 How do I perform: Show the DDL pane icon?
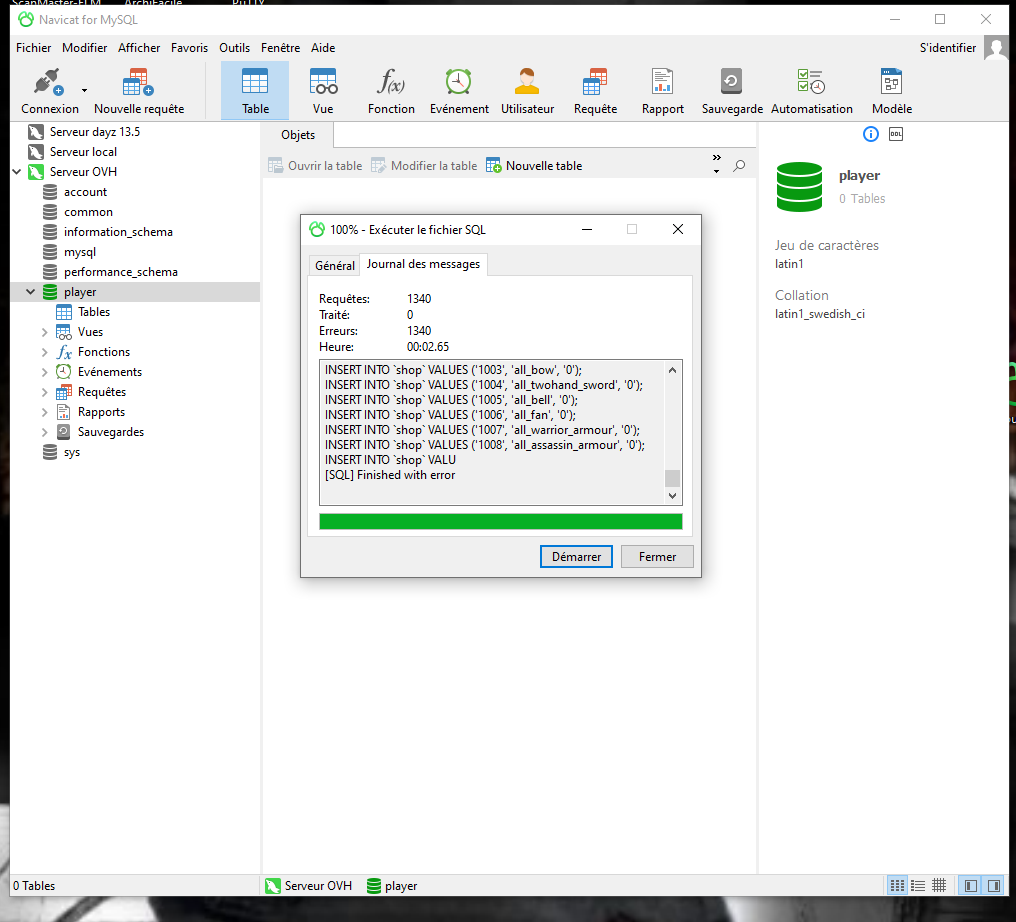tap(895, 134)
